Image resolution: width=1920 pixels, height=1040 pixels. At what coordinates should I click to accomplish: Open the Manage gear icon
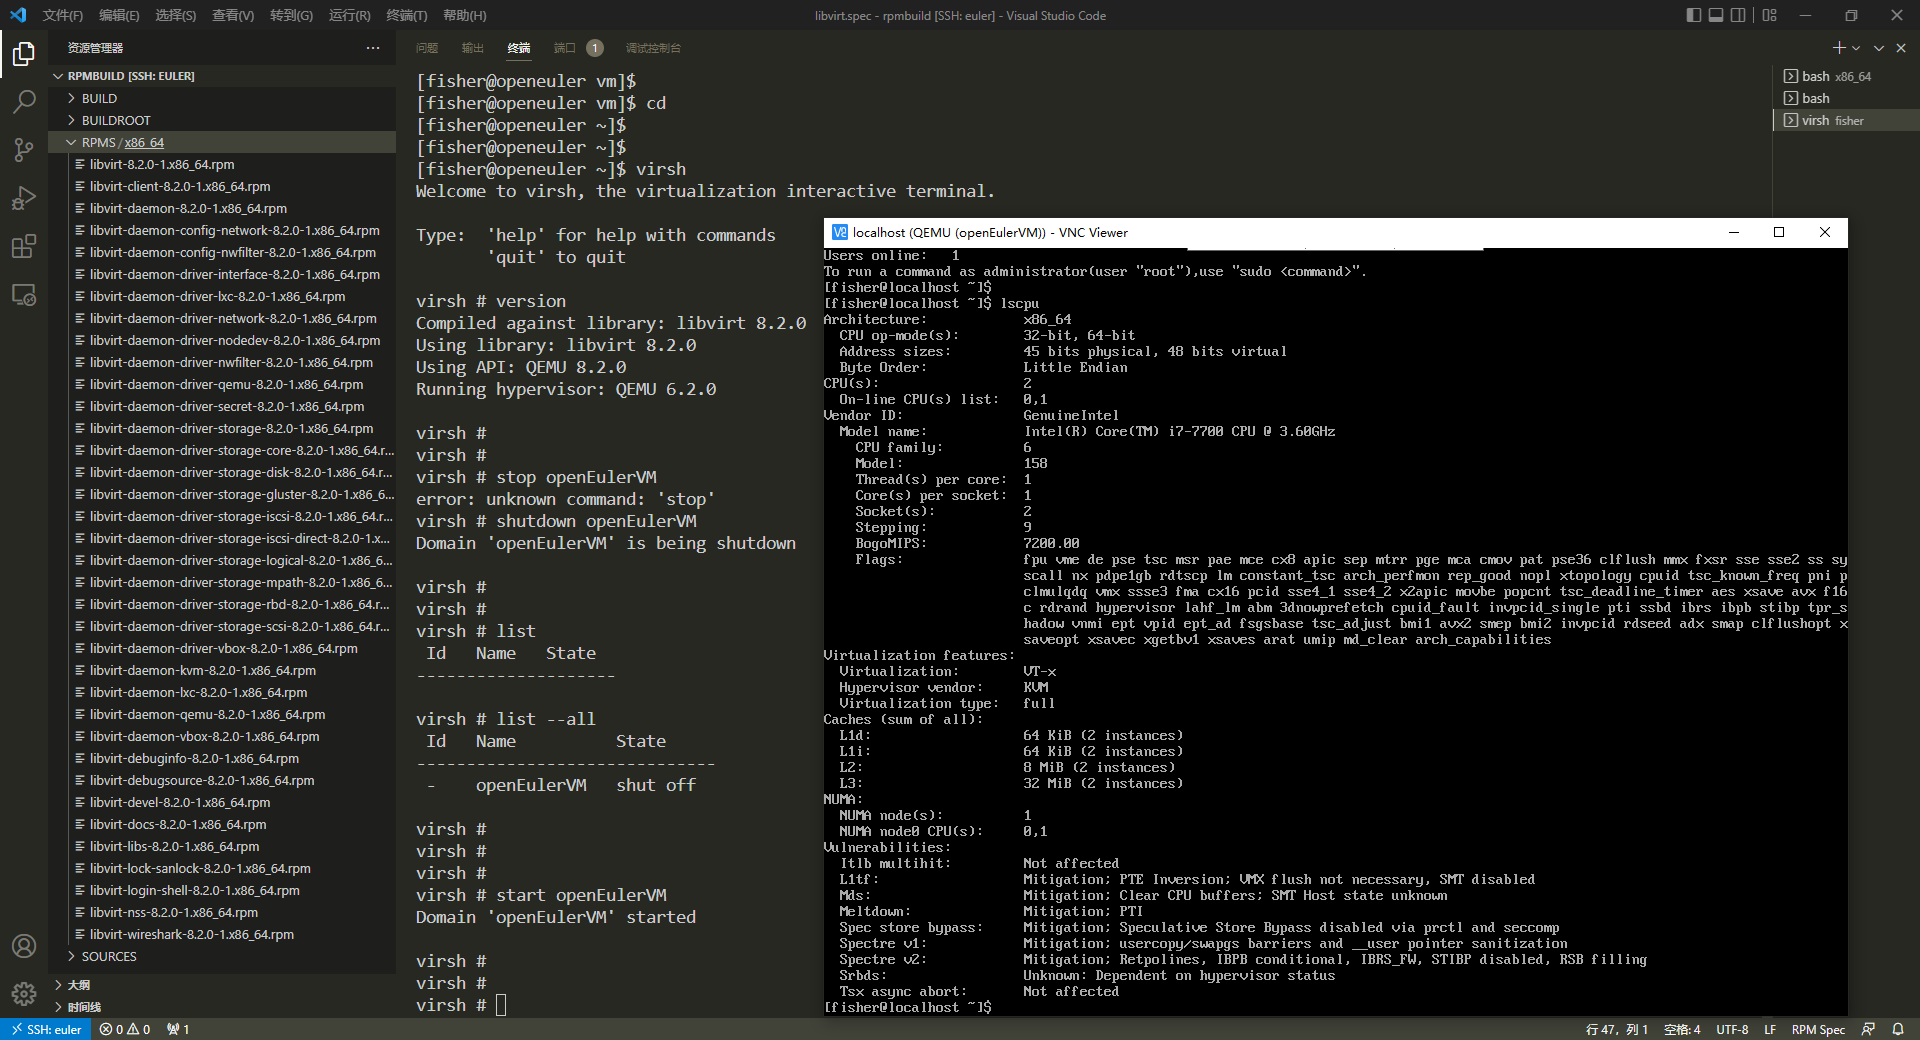coord(24,994)
